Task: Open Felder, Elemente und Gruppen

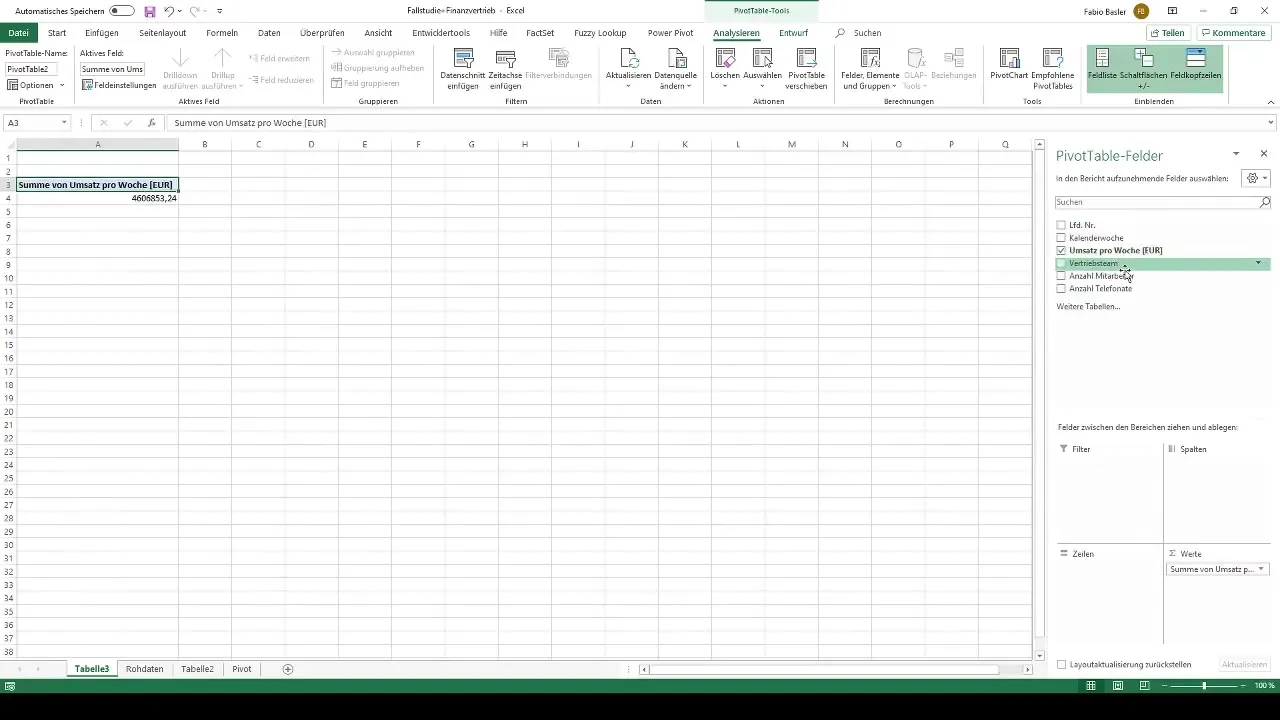Action: [870, 68]
